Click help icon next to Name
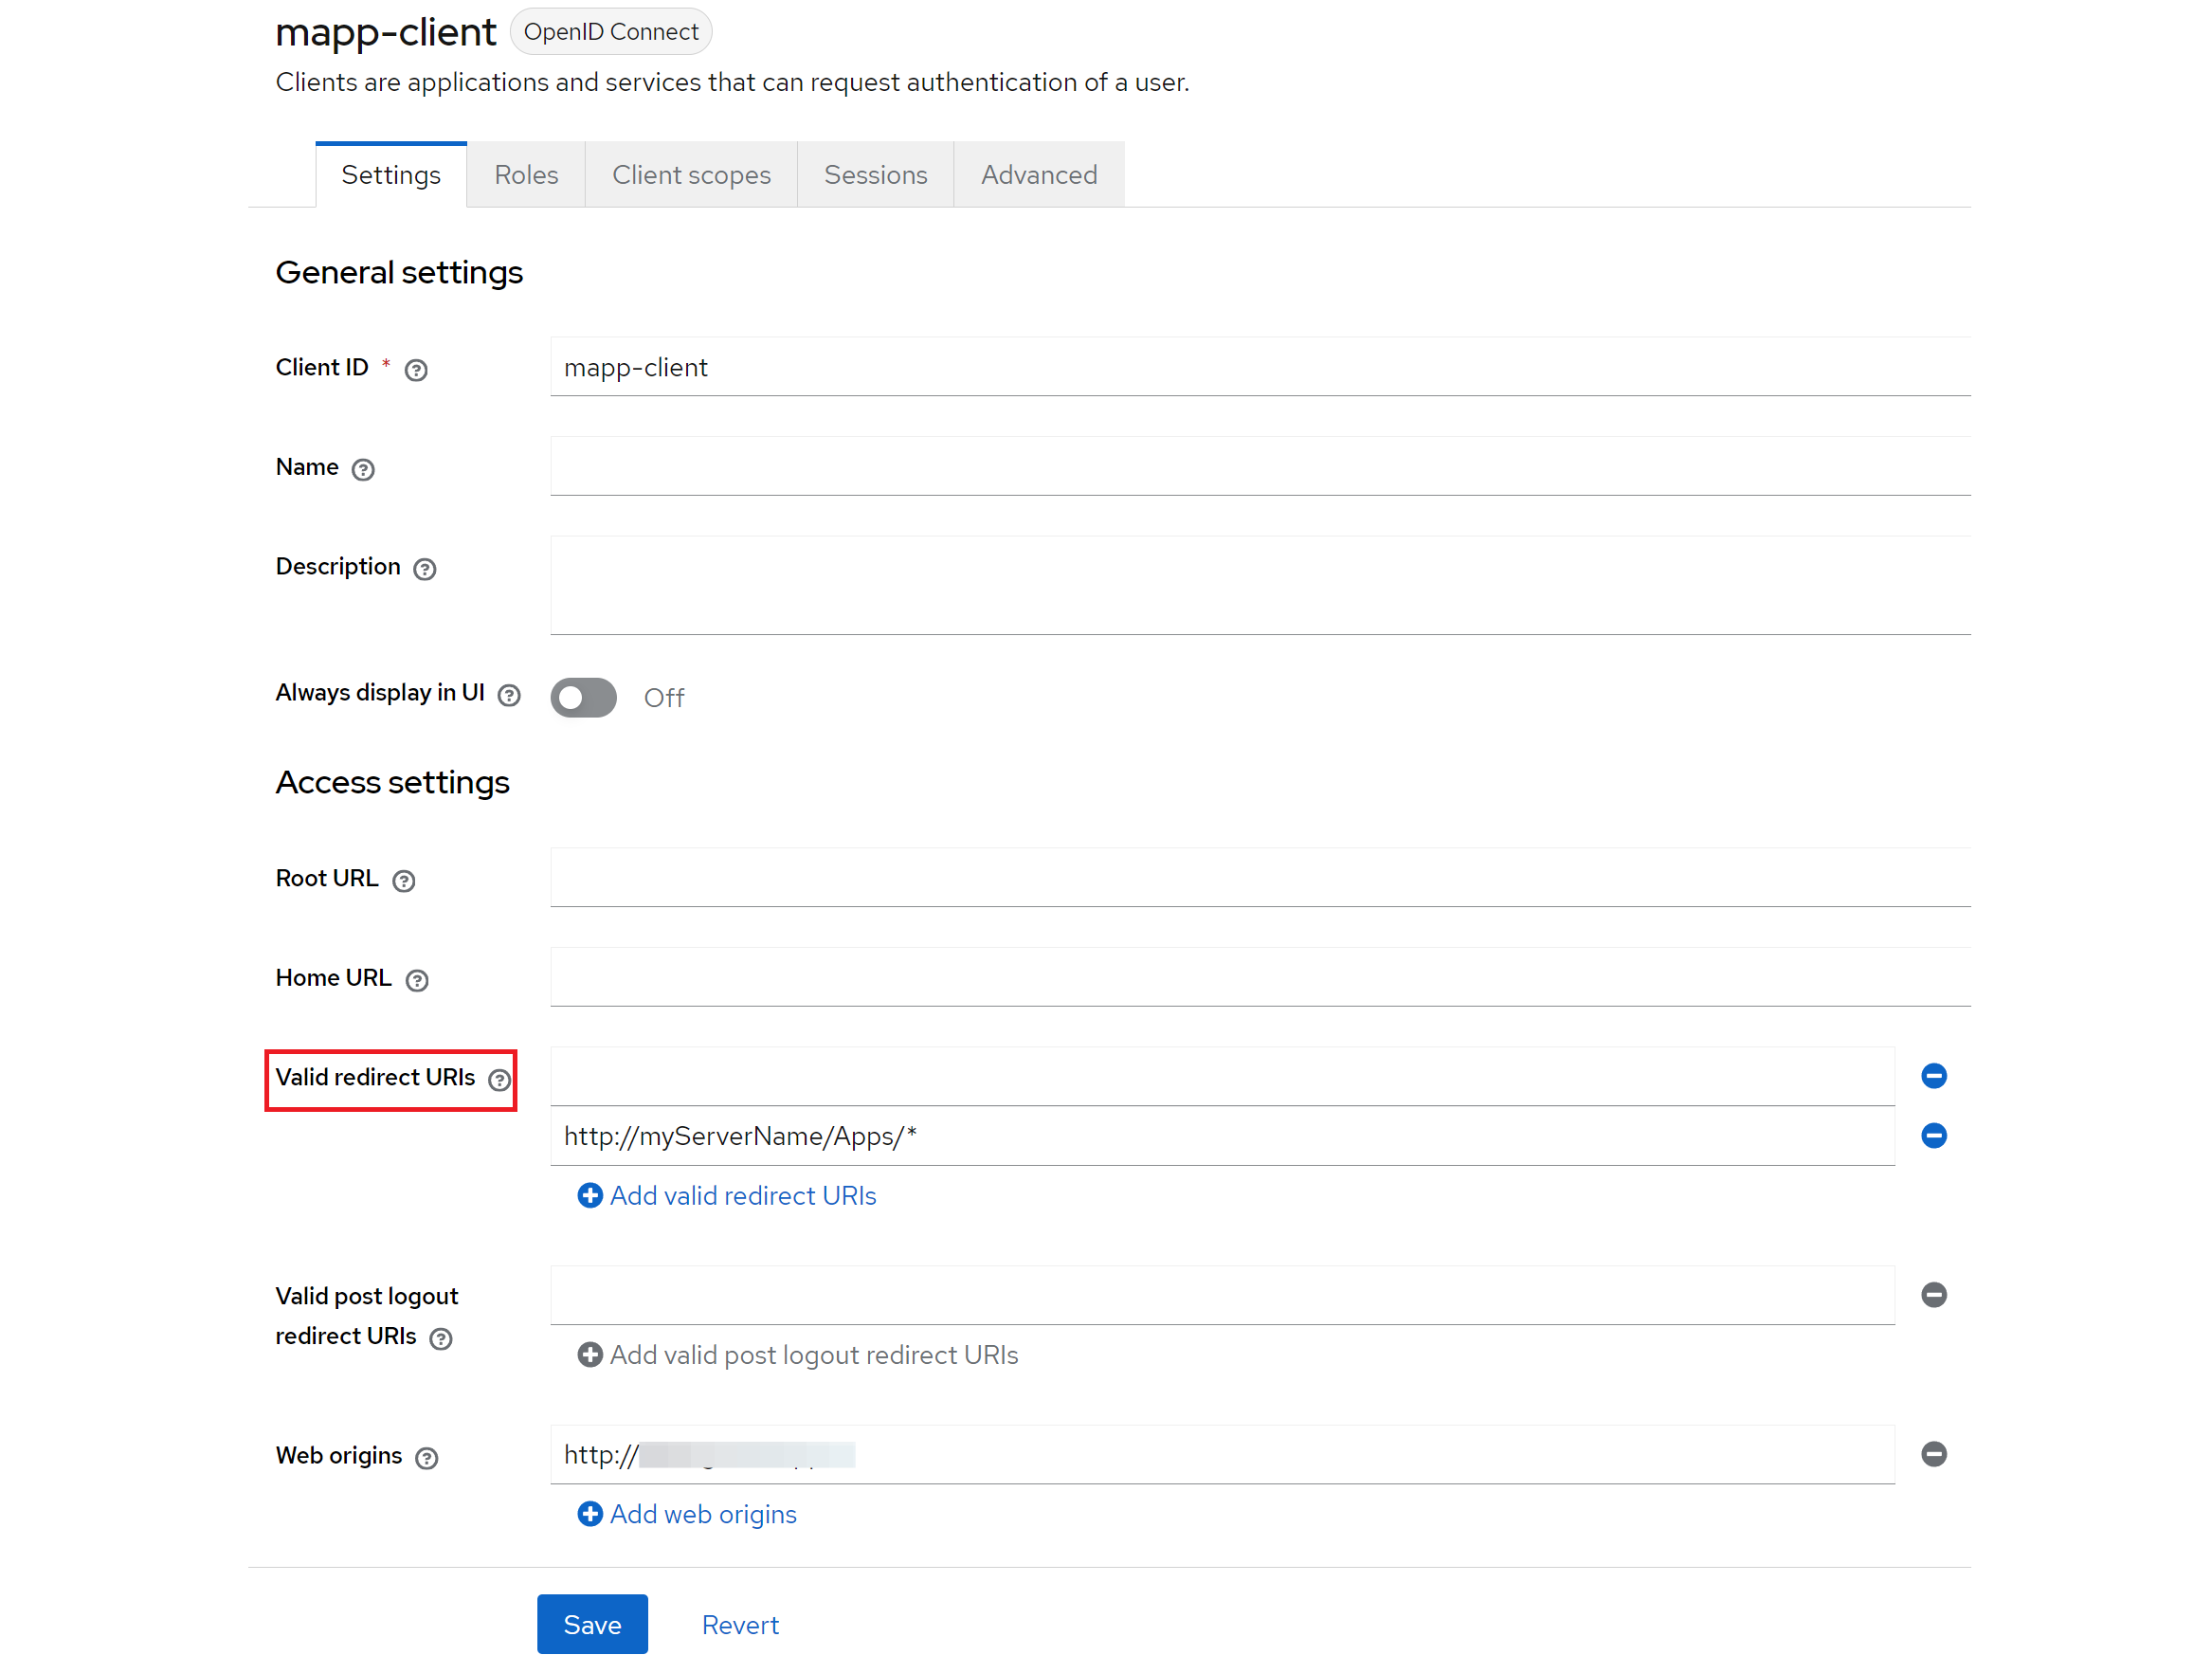 pos(363,469)
